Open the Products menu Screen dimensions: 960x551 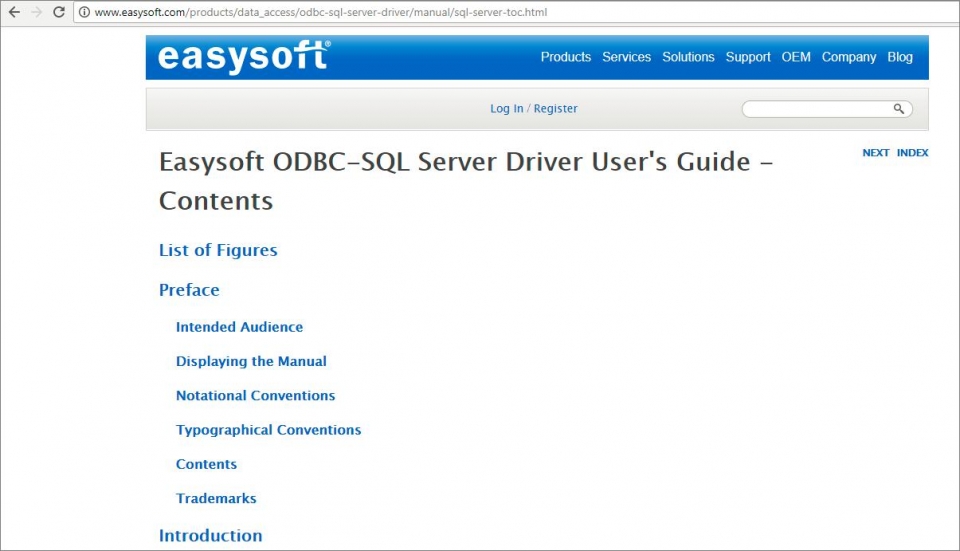565,57
